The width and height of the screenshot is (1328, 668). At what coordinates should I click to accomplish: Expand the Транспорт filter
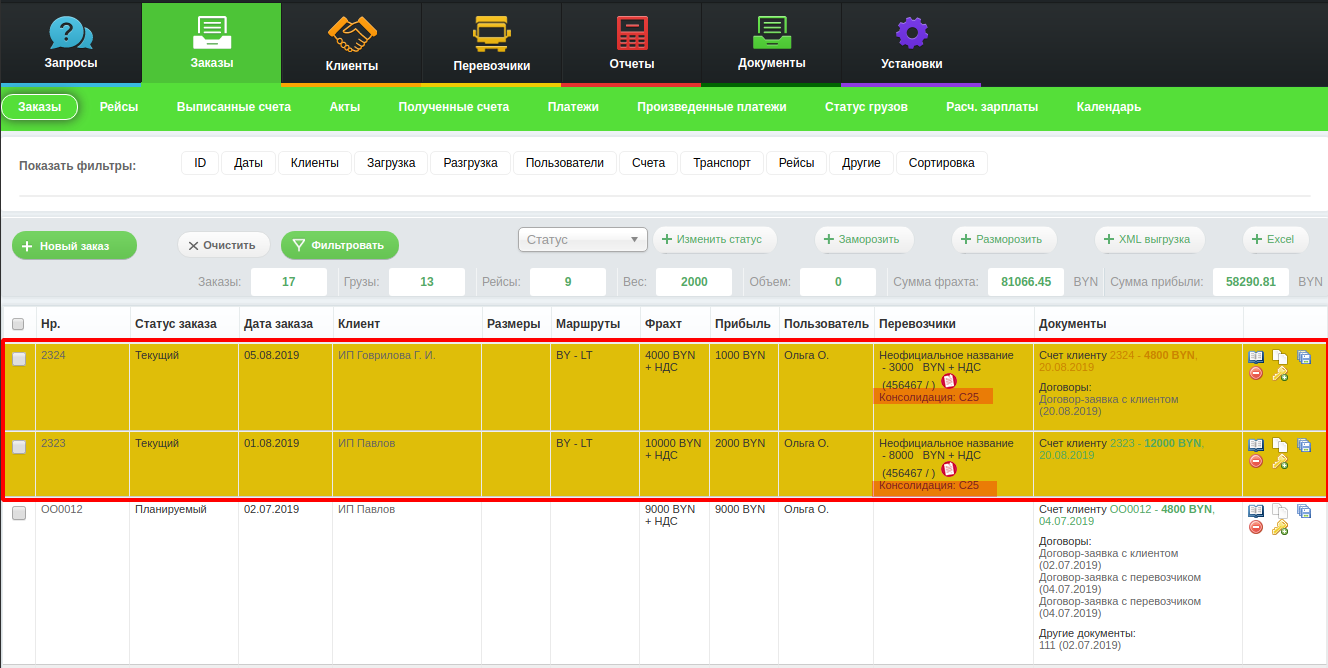point(722,163)
